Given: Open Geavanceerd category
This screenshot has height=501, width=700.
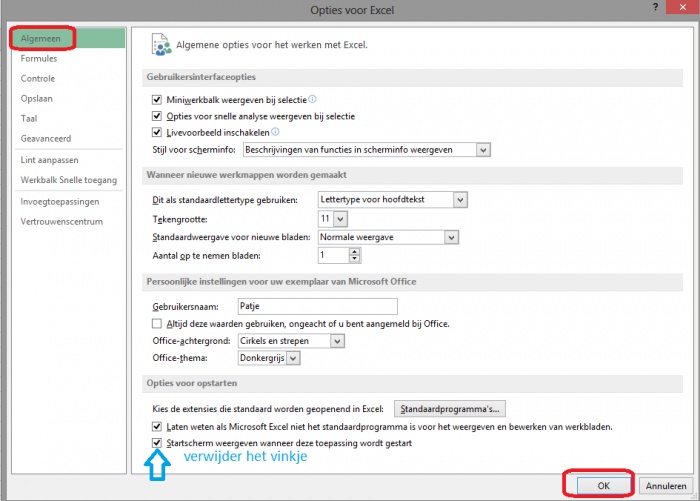Looking at the screenshot, I should coord(69,138).
